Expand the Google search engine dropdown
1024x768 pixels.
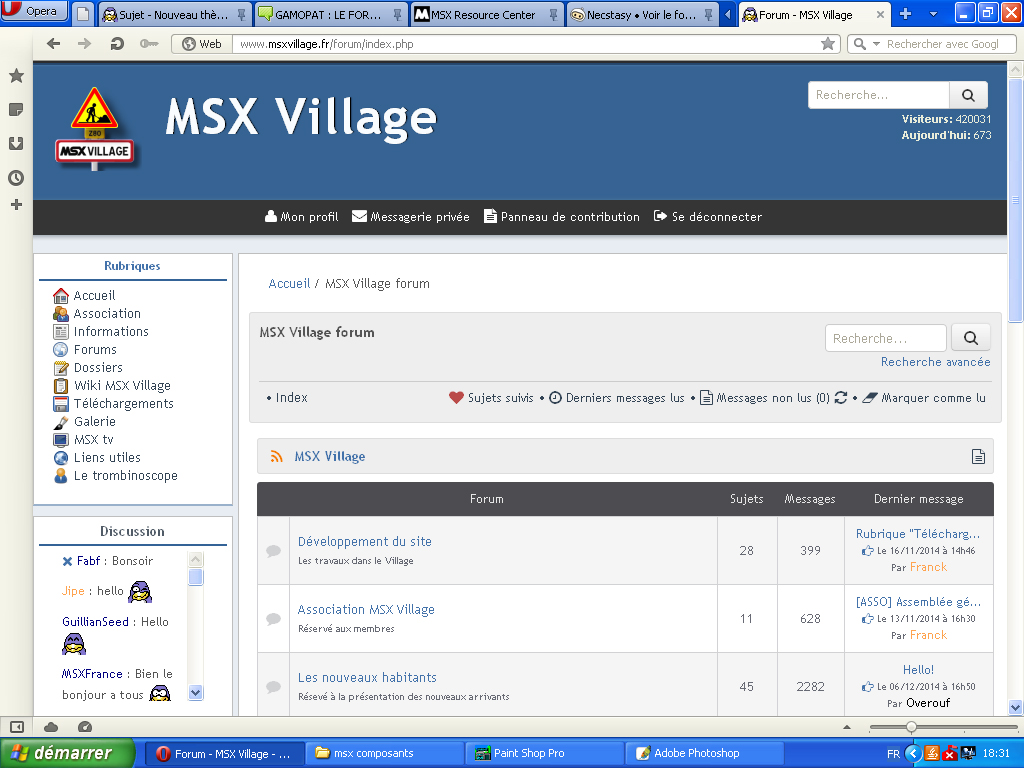pyautogui.click(x=876, y=44)
